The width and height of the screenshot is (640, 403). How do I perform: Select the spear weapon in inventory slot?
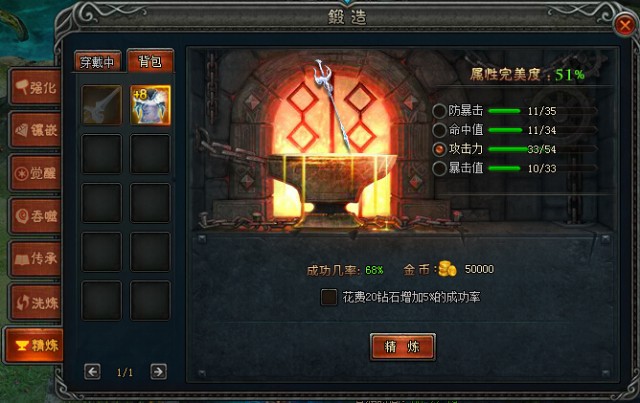[102, 105]
